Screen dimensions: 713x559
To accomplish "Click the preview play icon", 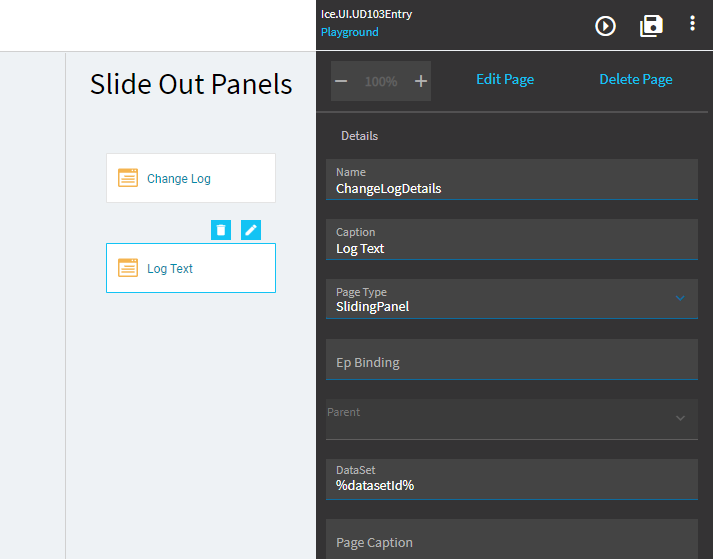I will pos(605,26).
